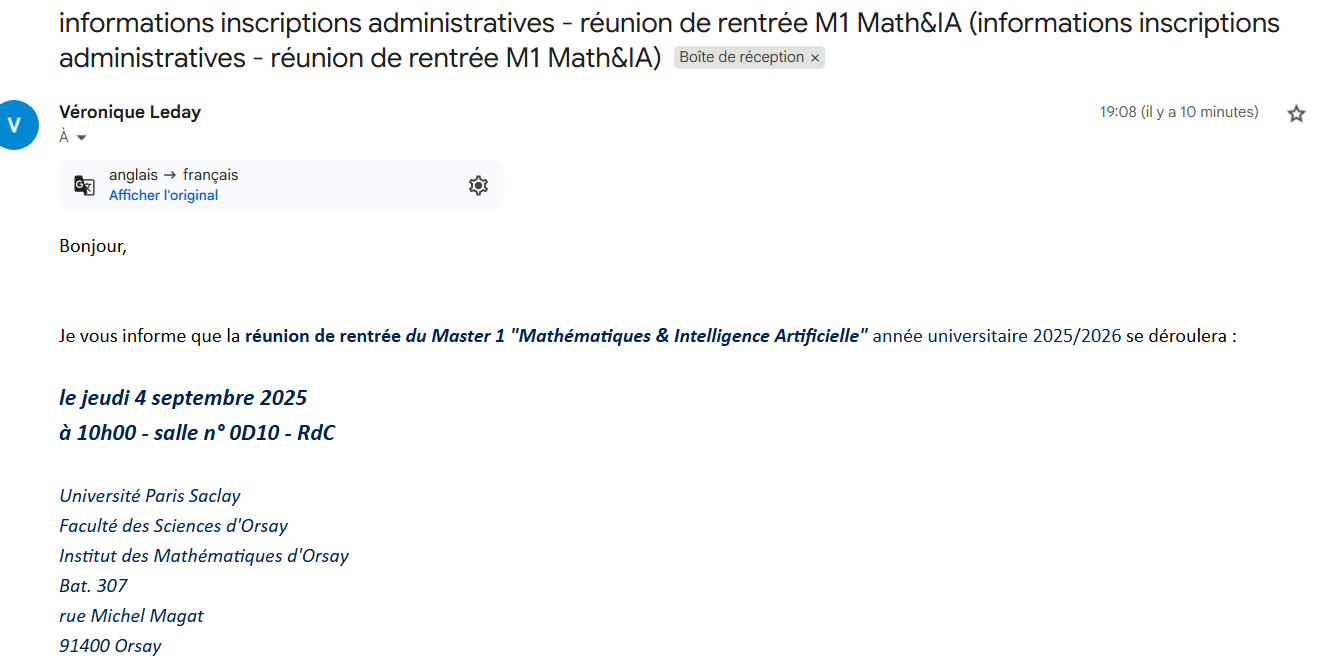Viewport: 1327px width, 671px height.
Task: Click the address line Université Paris Saclay
Action: [150, 496]
